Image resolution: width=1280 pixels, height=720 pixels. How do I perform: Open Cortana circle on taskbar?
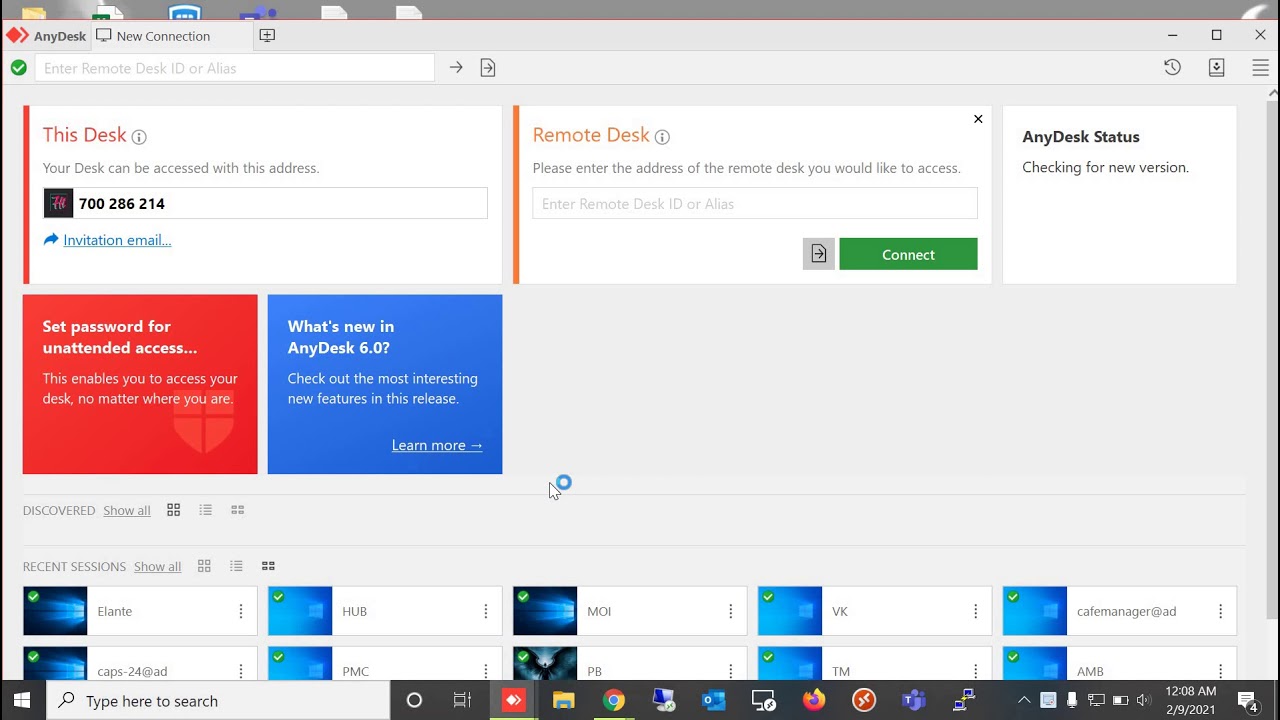tap(414, 700)
